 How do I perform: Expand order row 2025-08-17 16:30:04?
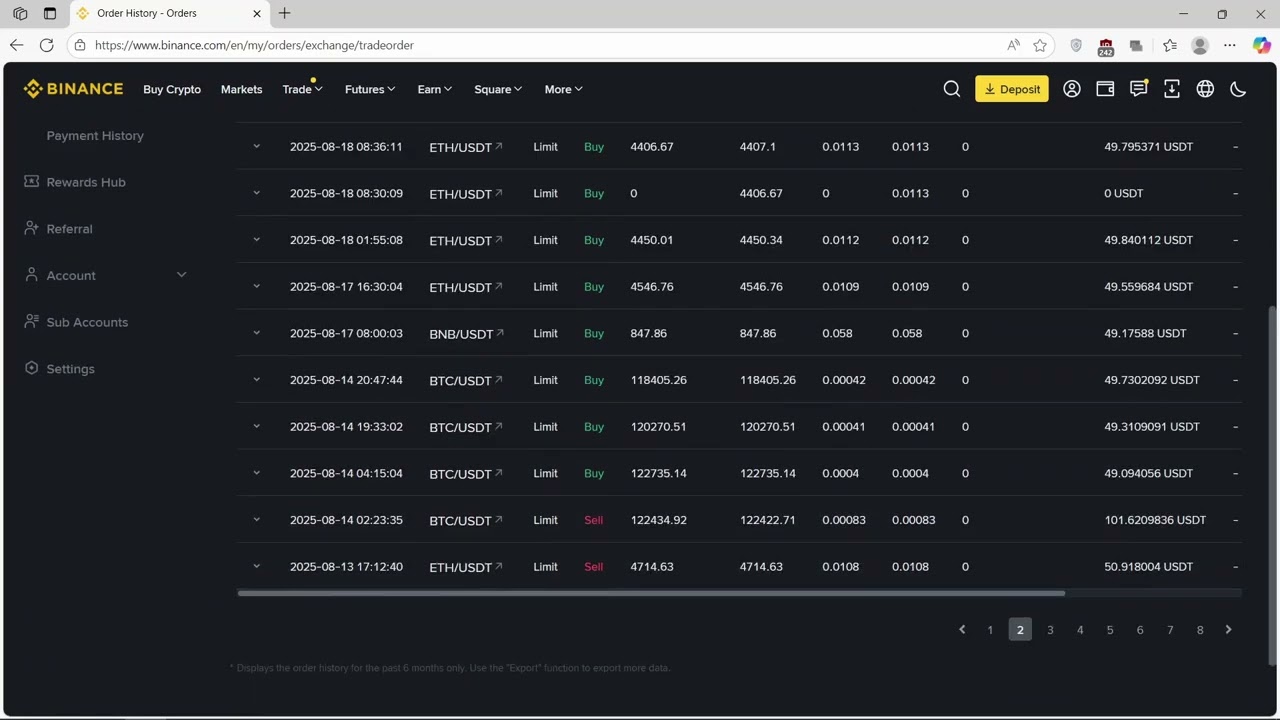pyautogui.click(x=256, y=286)
